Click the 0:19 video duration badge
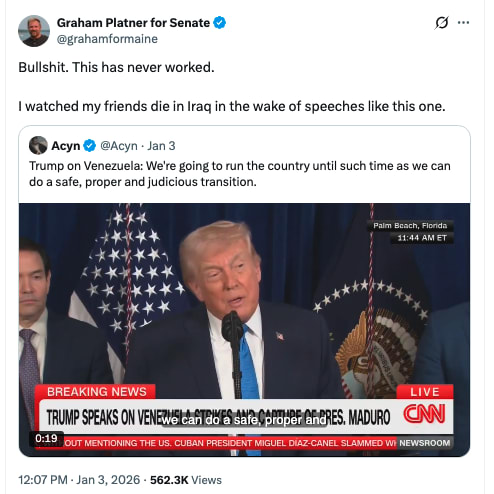 pos(46,438)
